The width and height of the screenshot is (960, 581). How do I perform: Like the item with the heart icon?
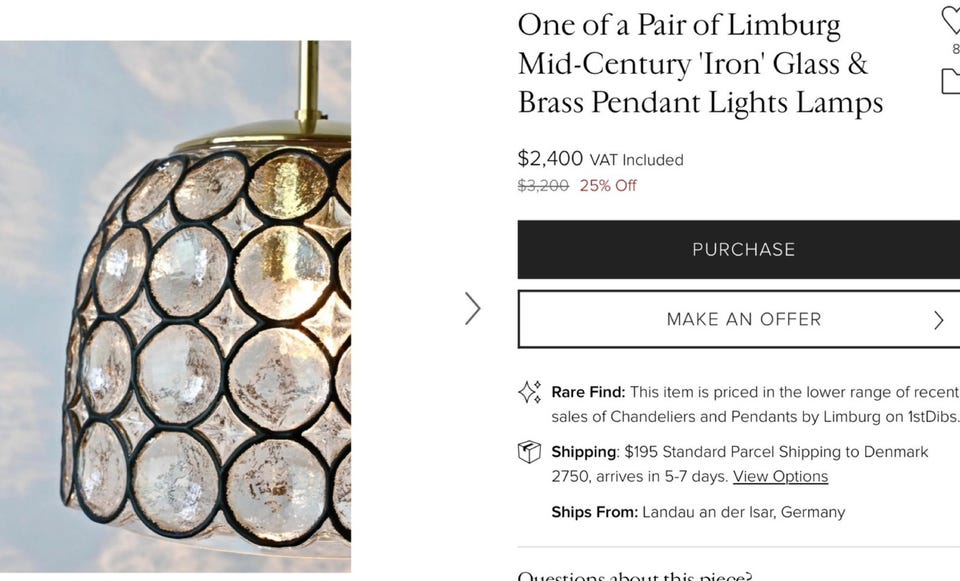(x=952, y=20)
